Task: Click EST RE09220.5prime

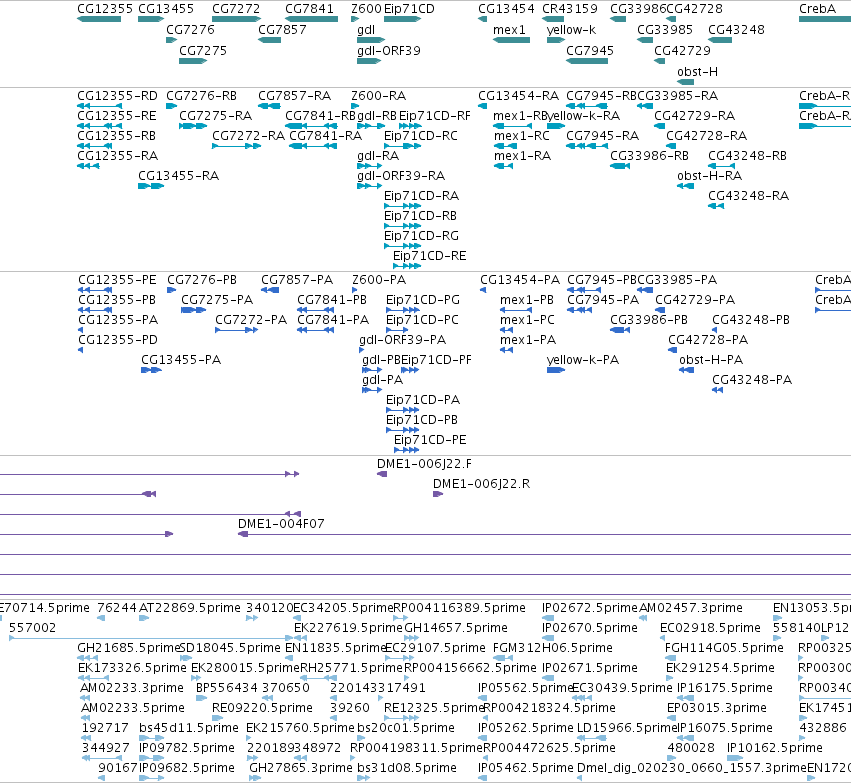Action: pyautogui.click(x=262, y=708)
